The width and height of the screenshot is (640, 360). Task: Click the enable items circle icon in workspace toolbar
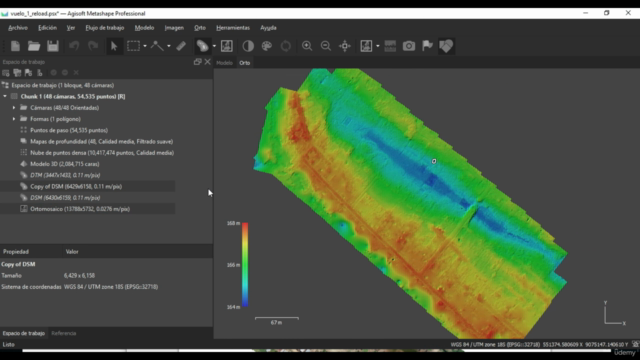pos(53,73)
